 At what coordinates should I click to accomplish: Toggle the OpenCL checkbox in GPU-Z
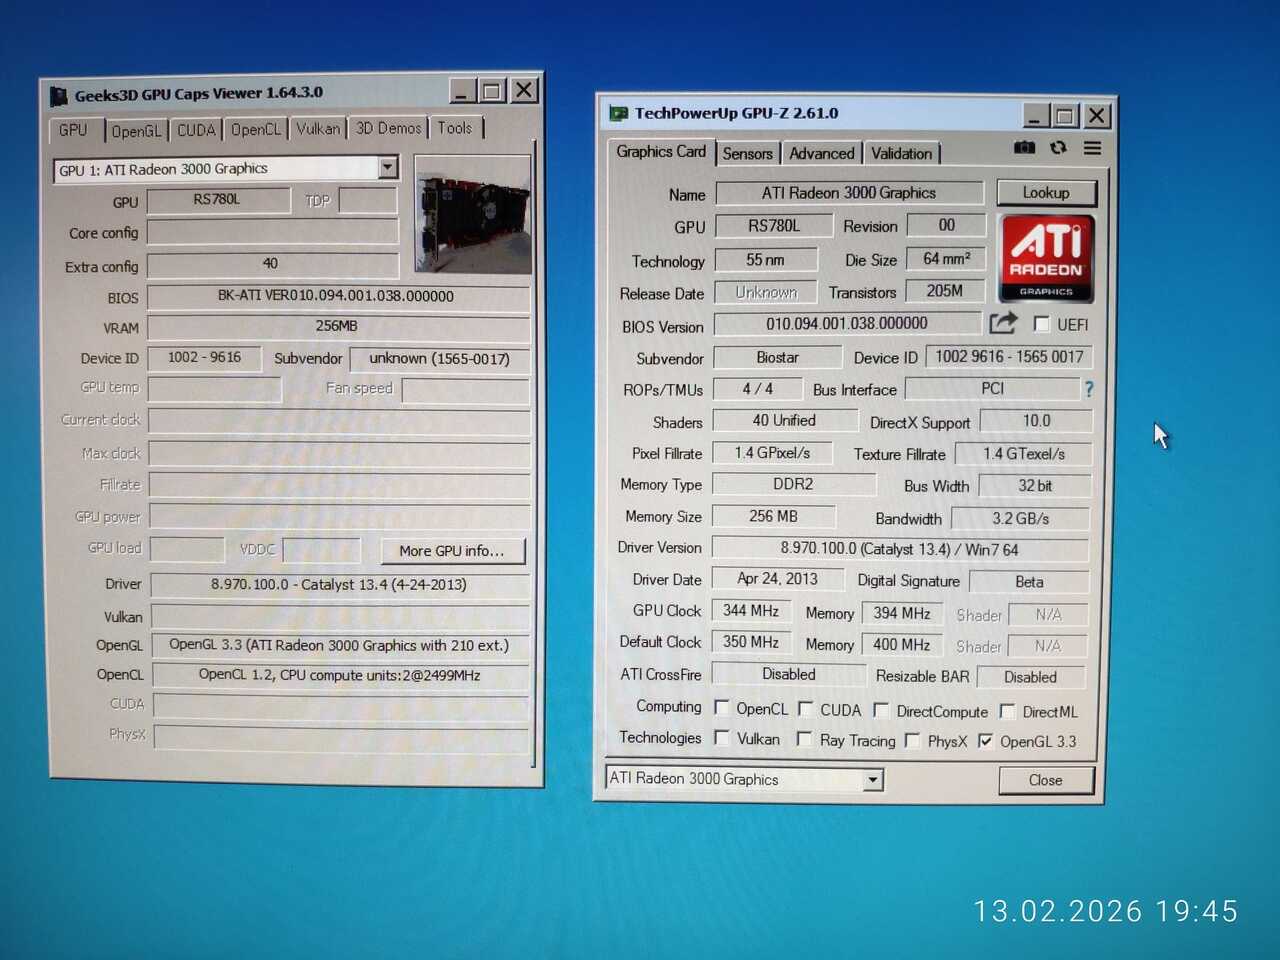click(721, 708)
